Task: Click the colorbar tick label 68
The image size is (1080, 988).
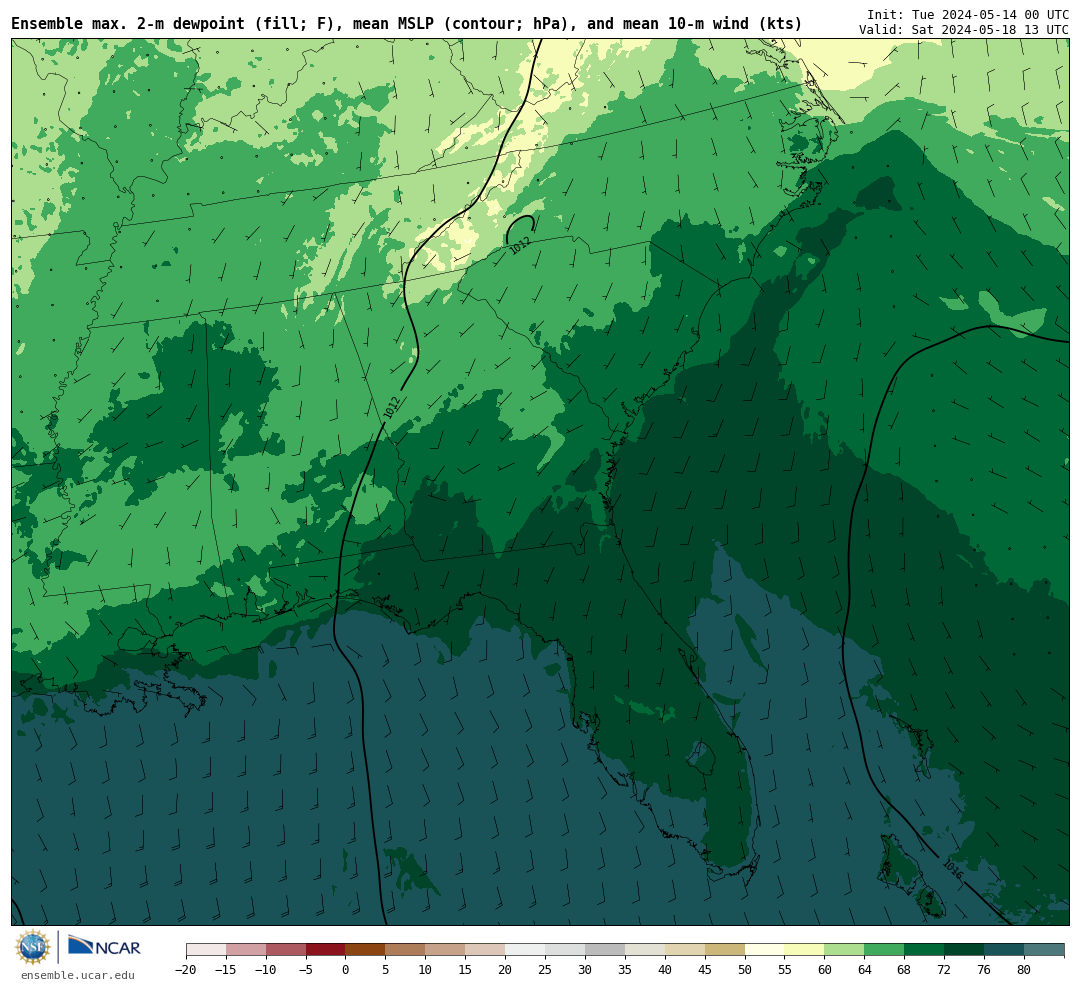Action: point(905,969)
